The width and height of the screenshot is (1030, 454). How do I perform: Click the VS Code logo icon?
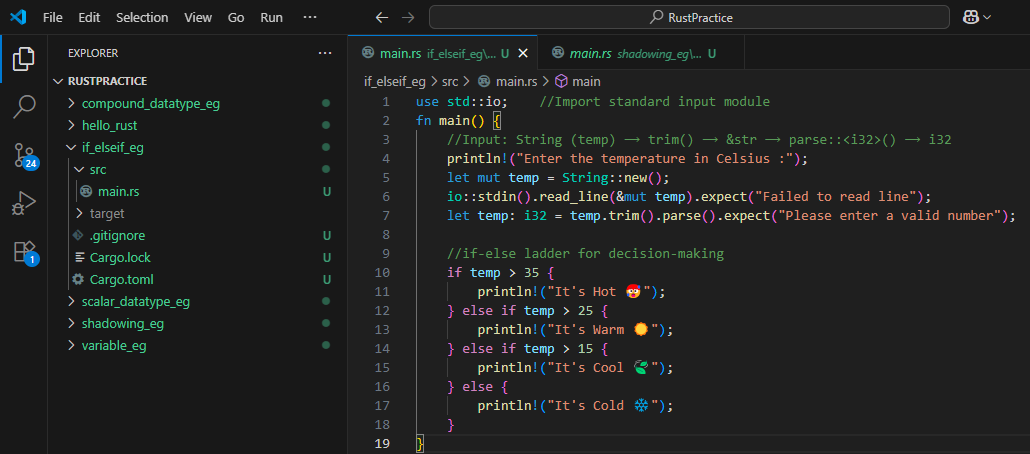[x=18, y=17]
